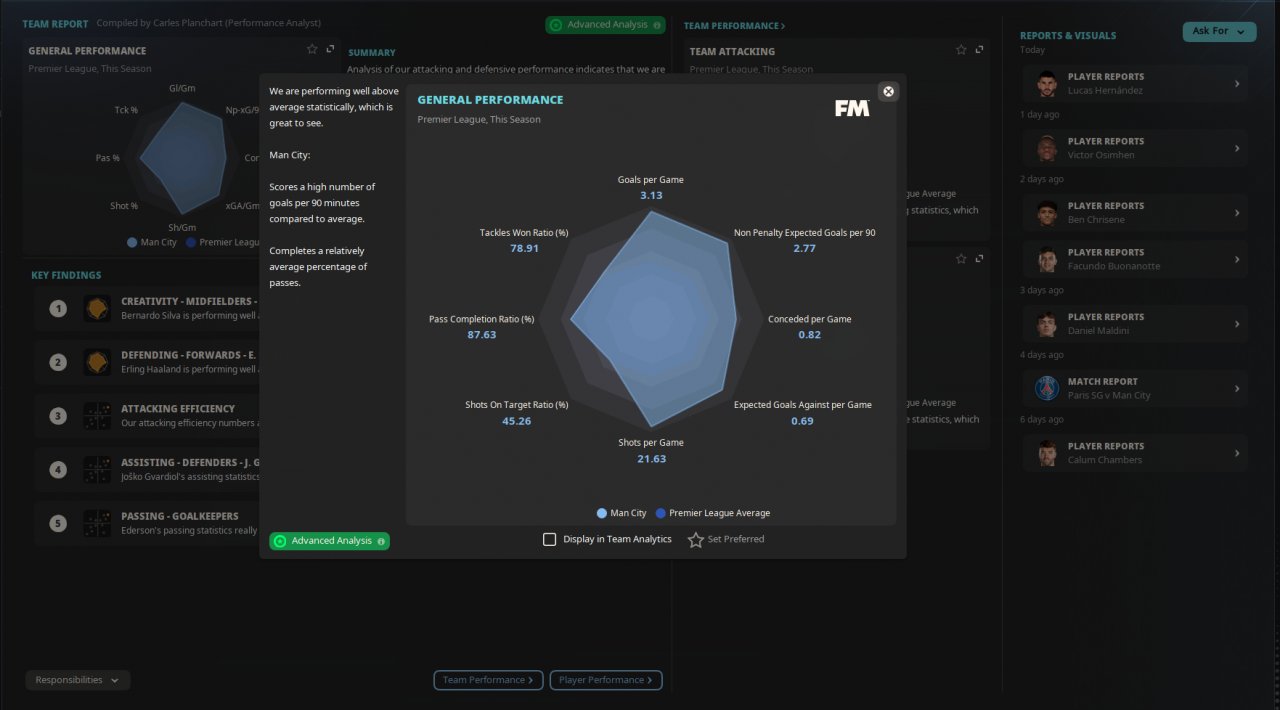Click the Passing - Goalkeepers scatter icon
1280x710 pixels.
pyautogui.click(x=97, y=523)
